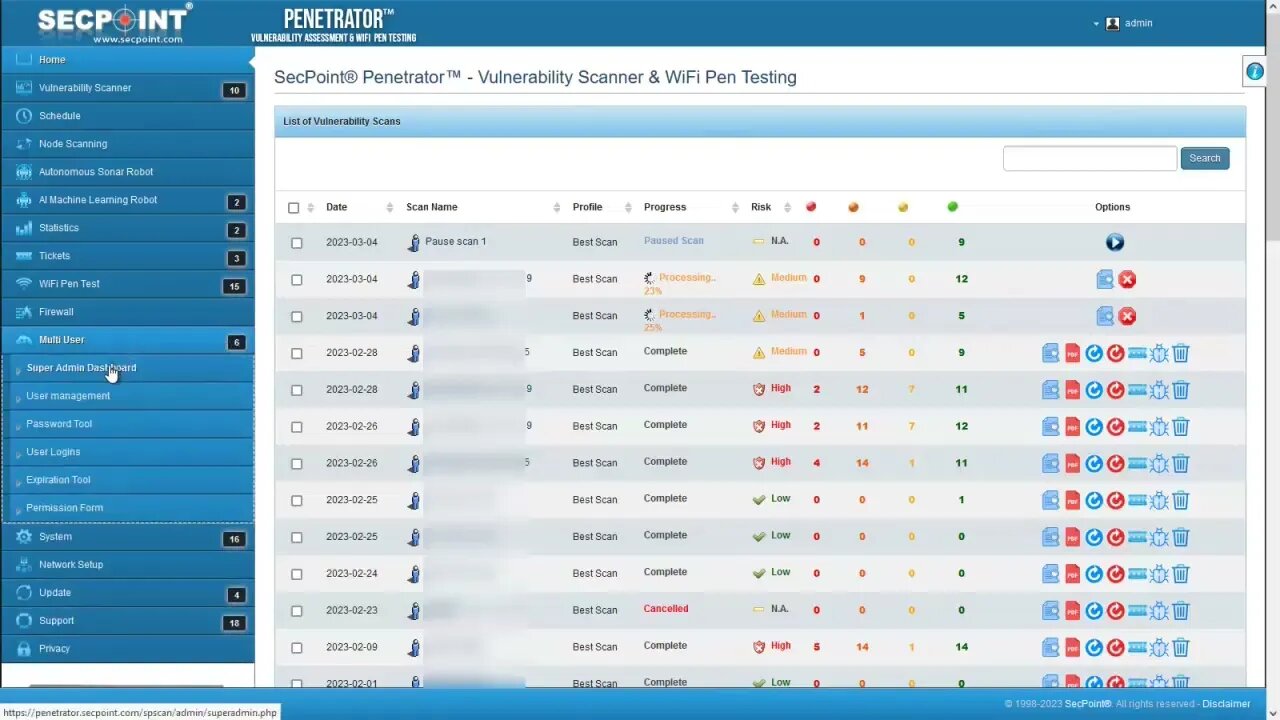The width and height of the screenshot is (1280, 720).
Task: Collapse the Multi User menu section
Action: 127,340
